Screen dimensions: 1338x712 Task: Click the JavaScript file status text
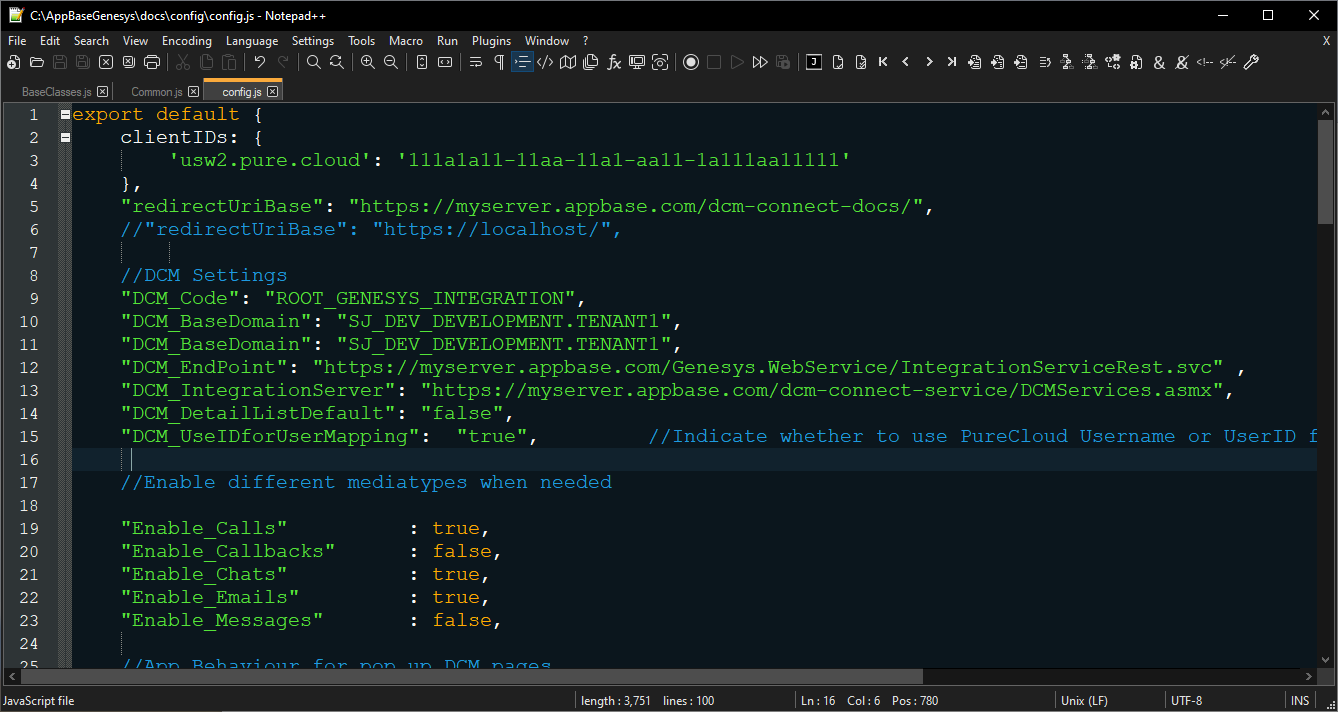pyautogui.click(x=38, y=701)
